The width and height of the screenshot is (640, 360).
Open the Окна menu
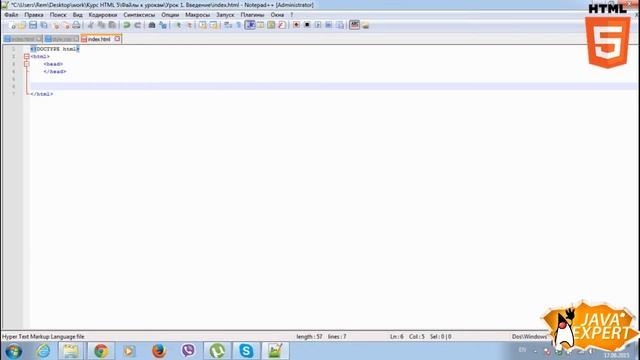[277, 15]
